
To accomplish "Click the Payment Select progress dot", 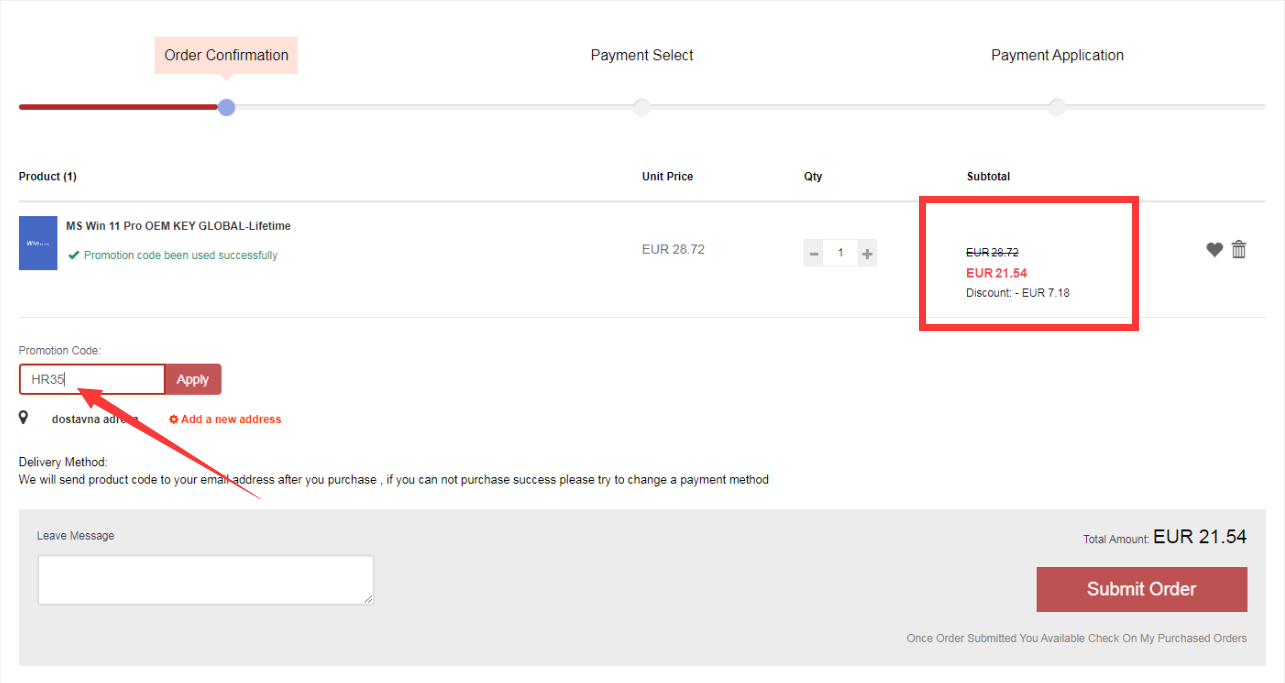I will click(642, 107).
